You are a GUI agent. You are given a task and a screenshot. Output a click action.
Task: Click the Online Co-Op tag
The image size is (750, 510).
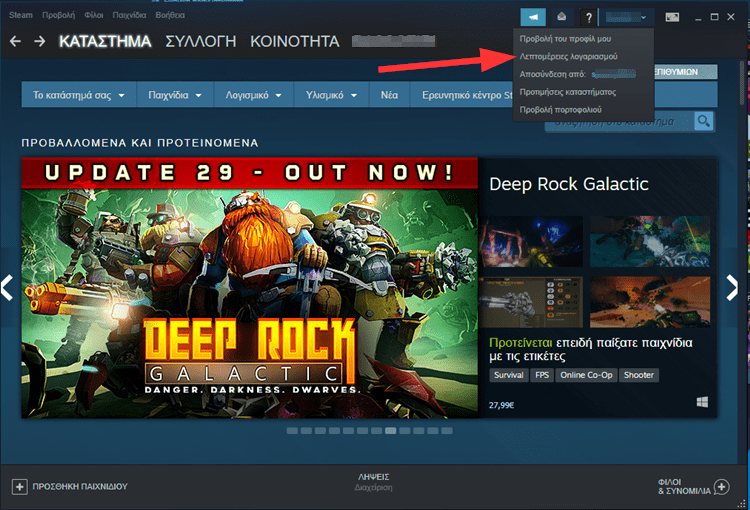(x=586, y=375)
